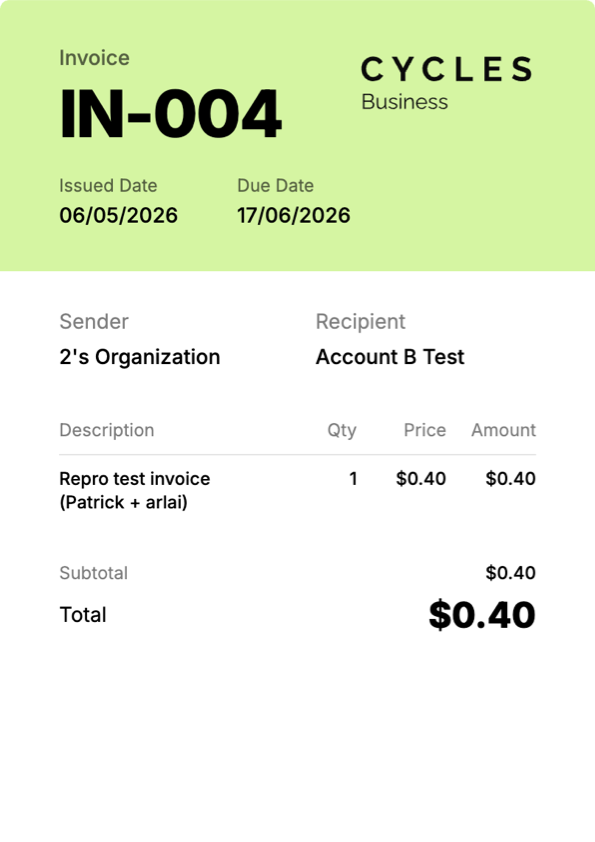Screen dimensions: 595x842
Task: Click the Sender section label
Action: [94, 322]
